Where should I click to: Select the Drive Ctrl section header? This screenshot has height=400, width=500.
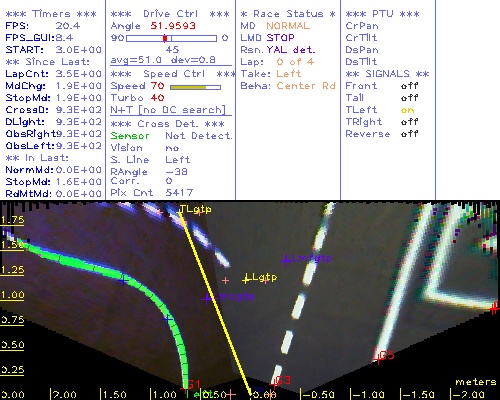click(x=170, y=14)
